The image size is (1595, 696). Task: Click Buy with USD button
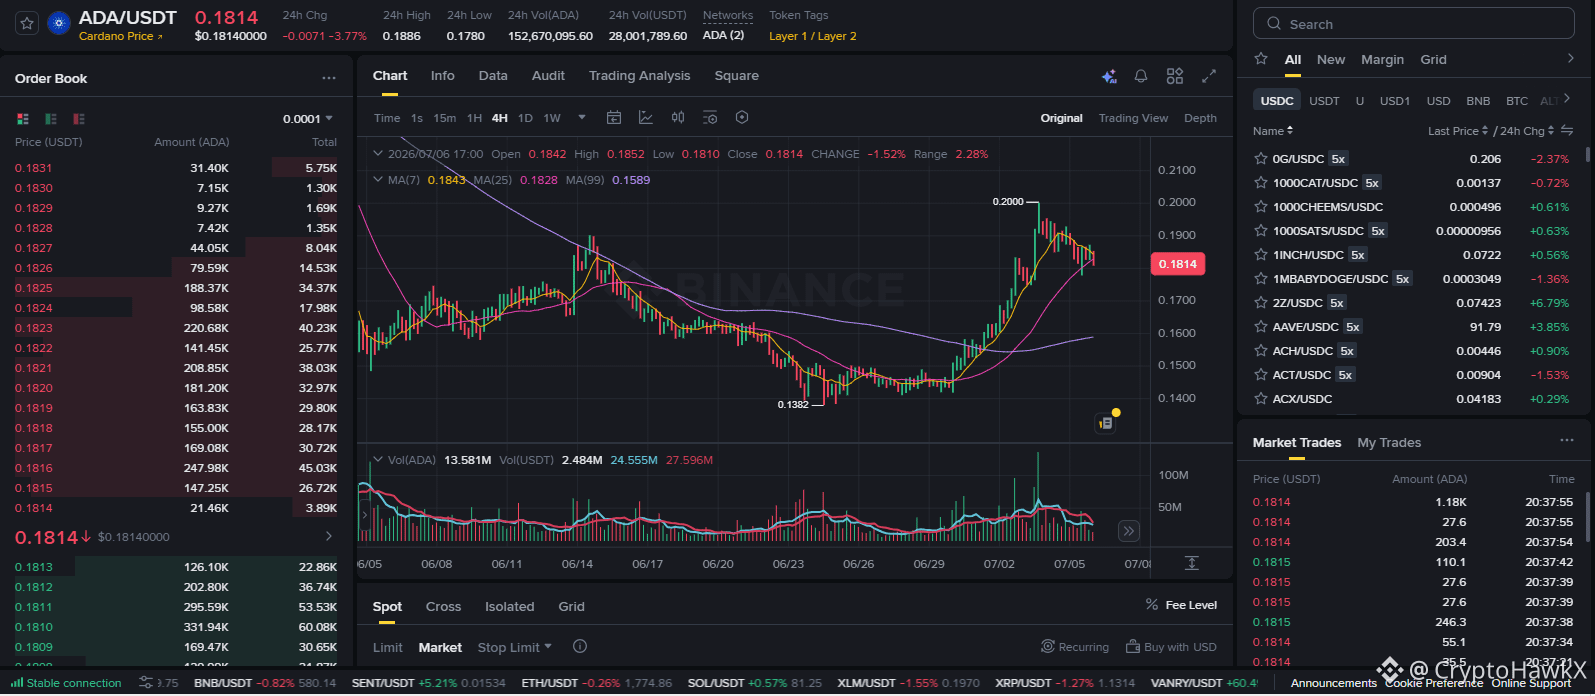(1171, 647)
